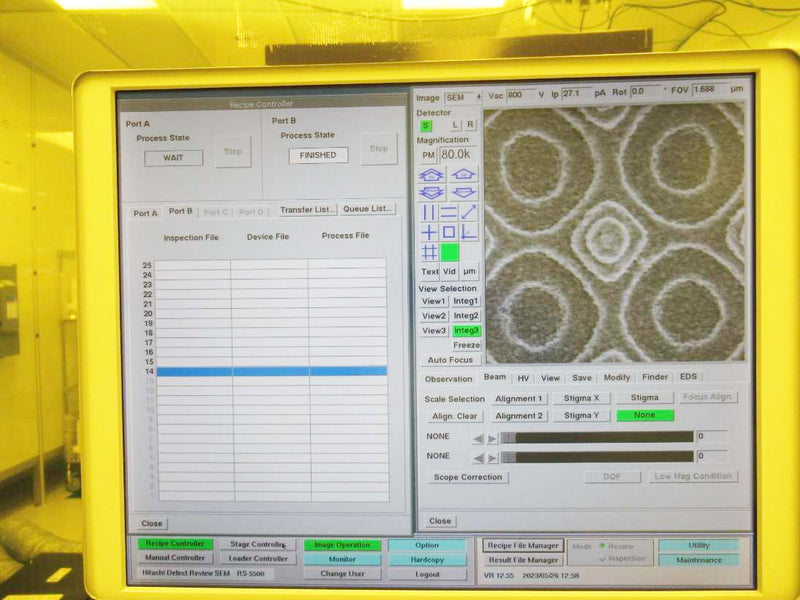Click the FOV value field
This screenshot has width=800, height=600.
(709, 90)
